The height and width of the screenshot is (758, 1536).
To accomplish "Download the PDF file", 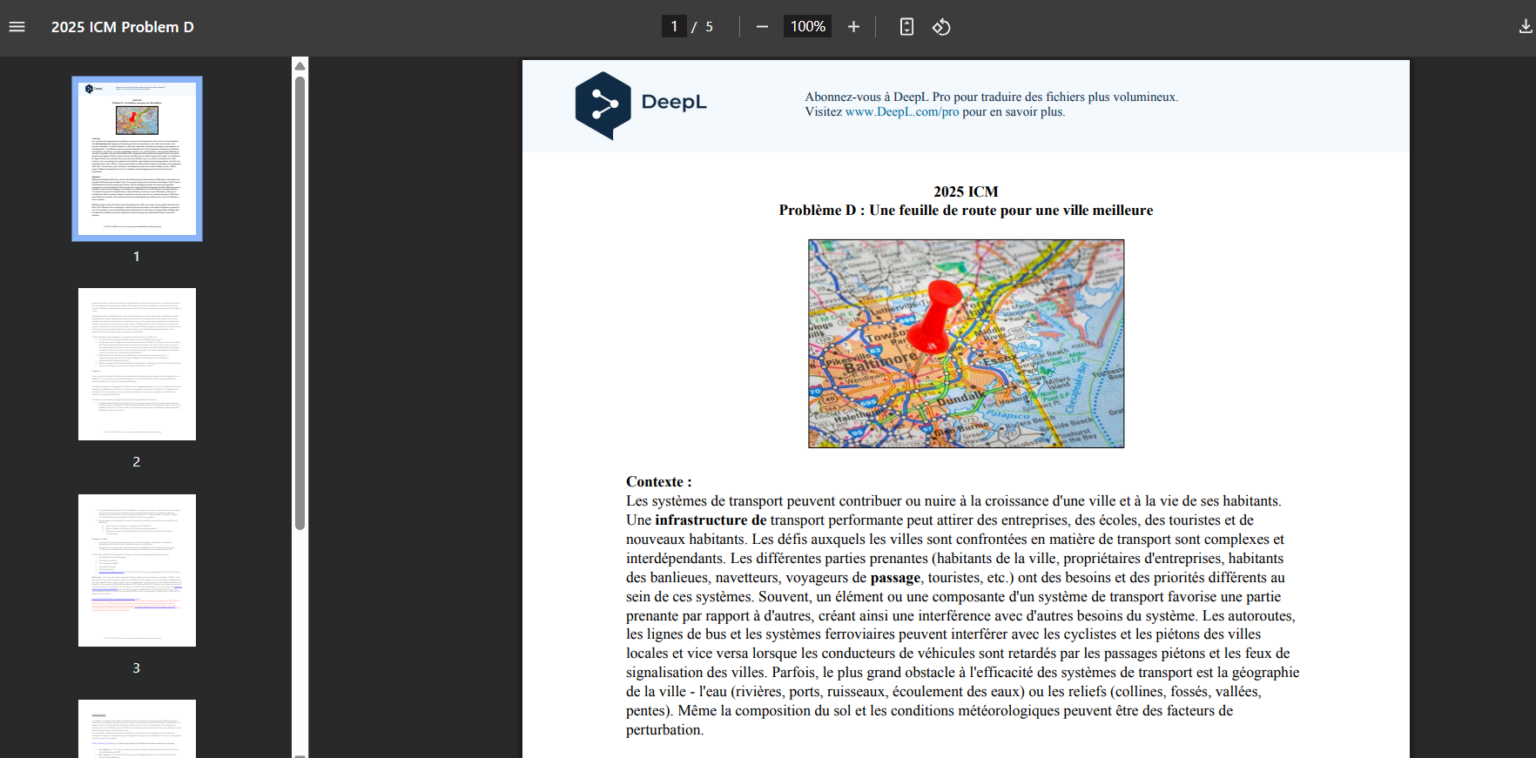I will pos(1525,27).
